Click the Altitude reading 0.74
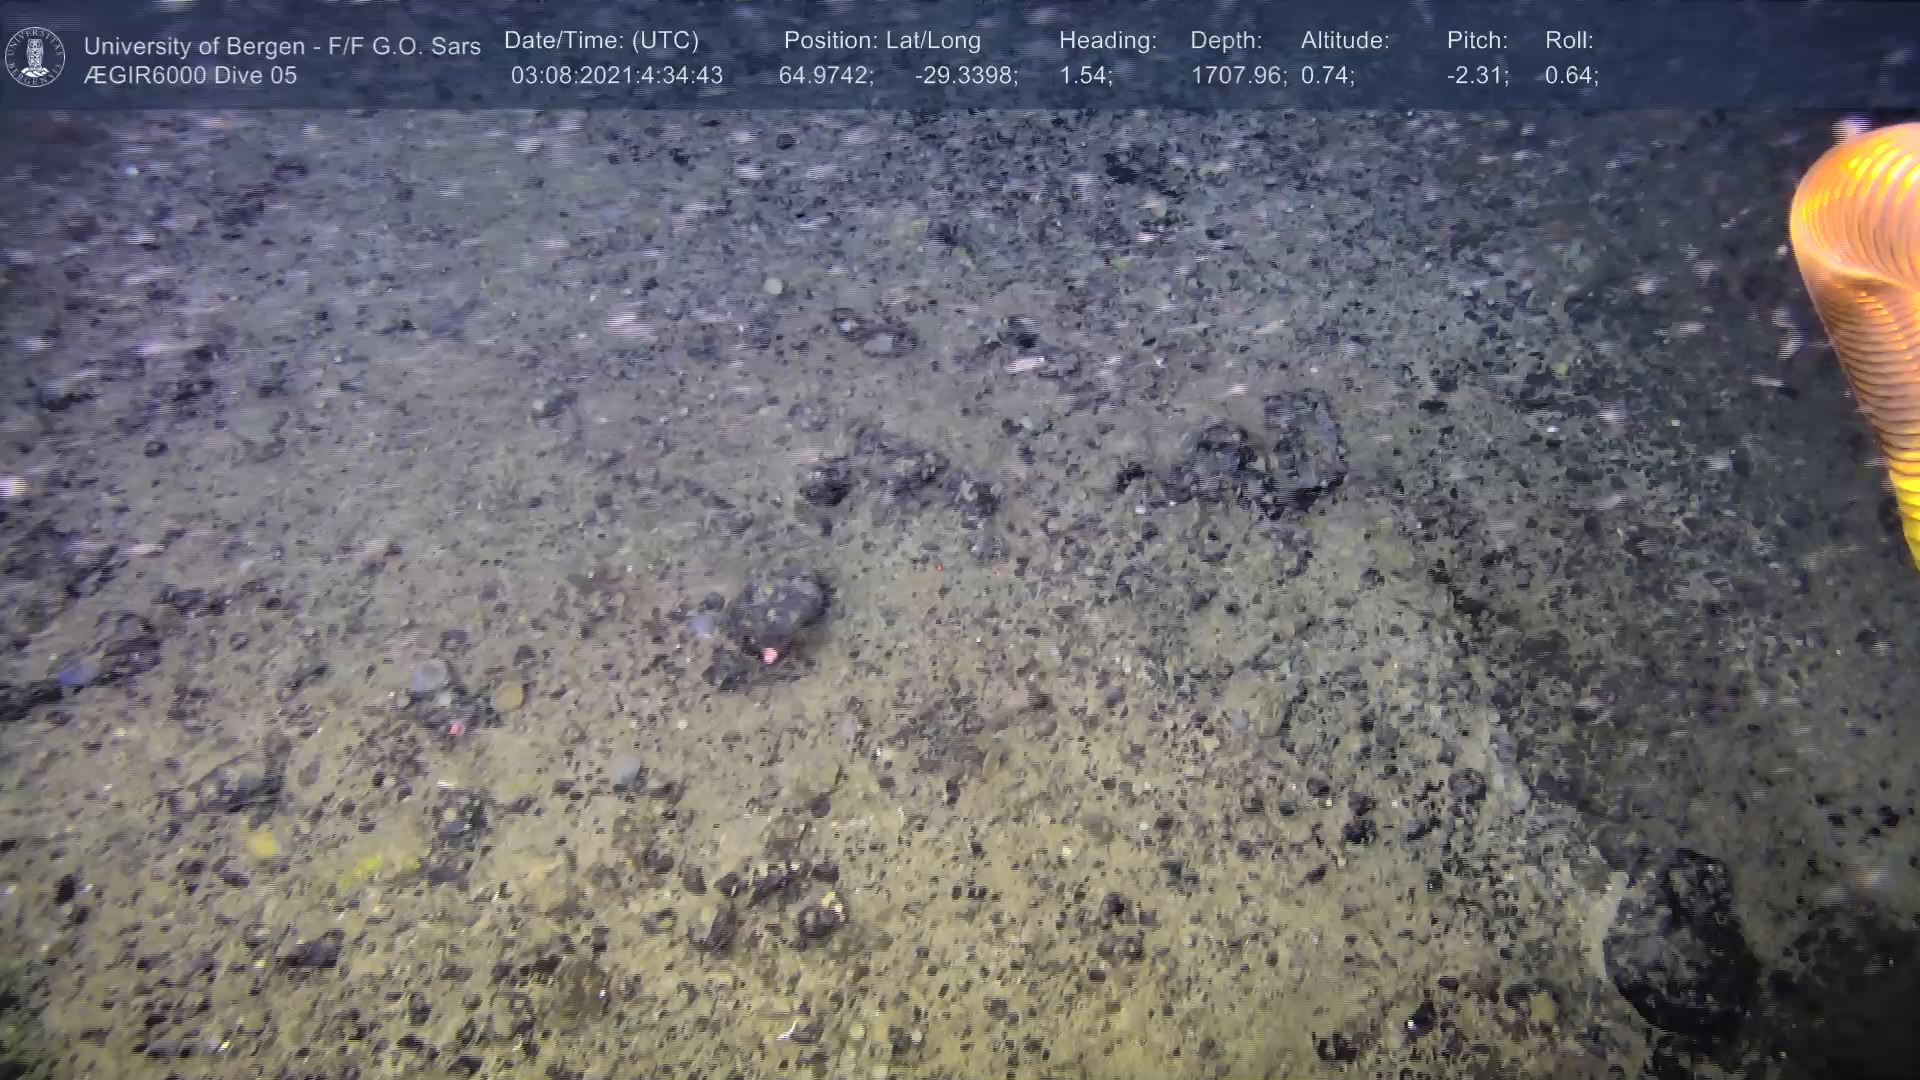Screen dimensions: 1920x1080 coord(1327,75)
